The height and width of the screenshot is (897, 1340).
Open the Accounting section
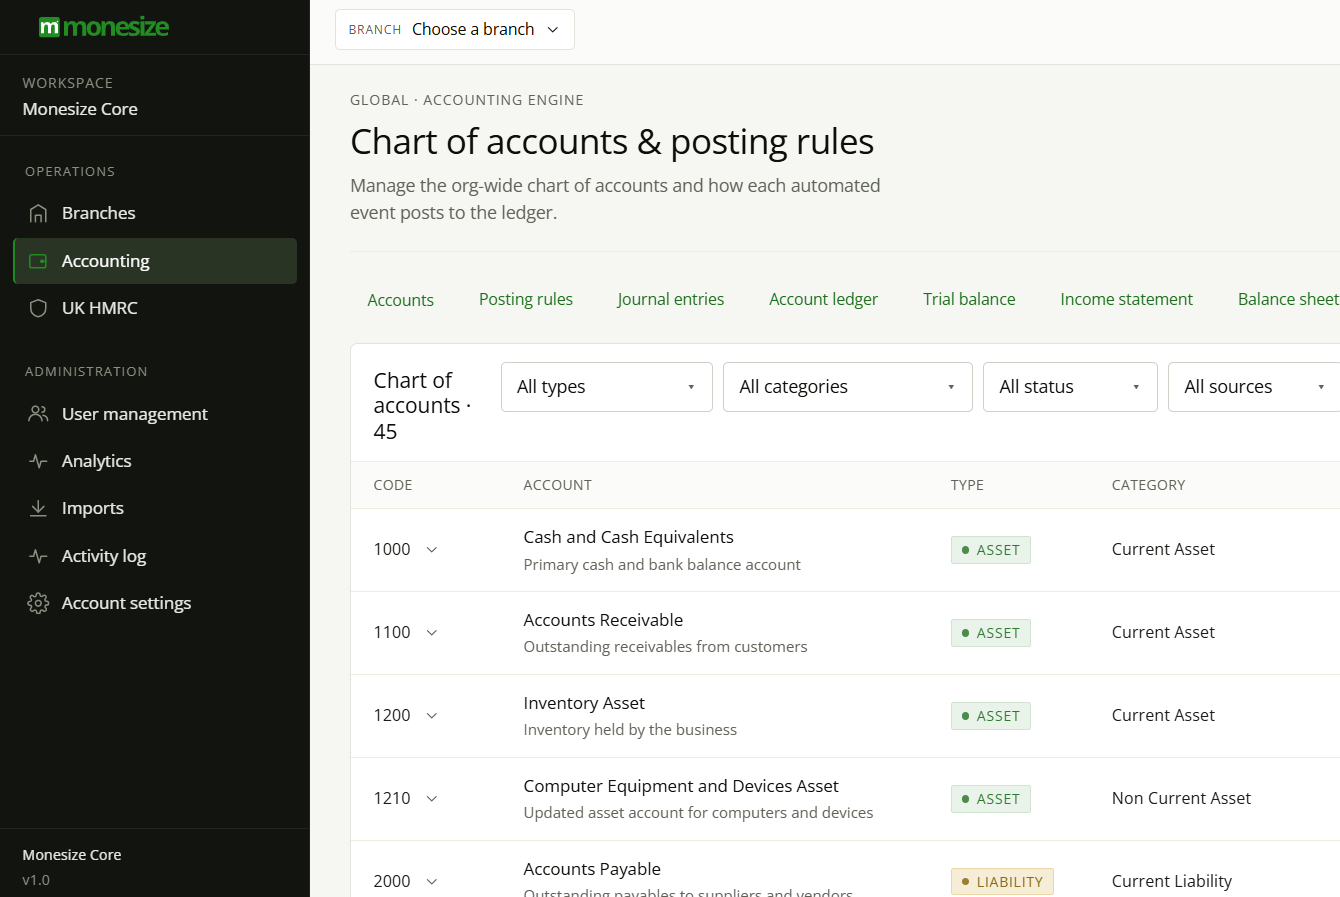pos(155,261)
